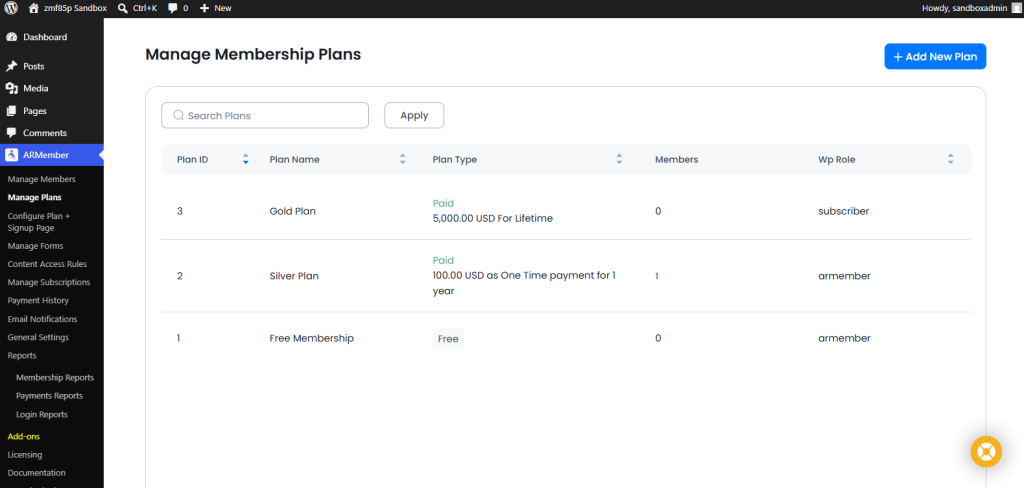Sort by Plan ID column arrows

point(246,159)
